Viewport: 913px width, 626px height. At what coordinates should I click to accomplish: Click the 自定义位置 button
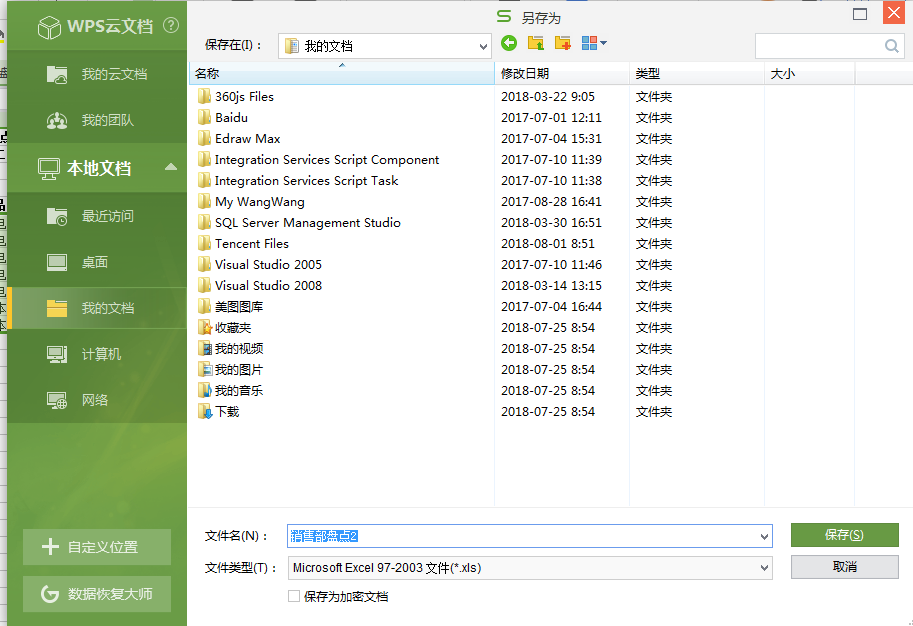(x=97, y=547)
